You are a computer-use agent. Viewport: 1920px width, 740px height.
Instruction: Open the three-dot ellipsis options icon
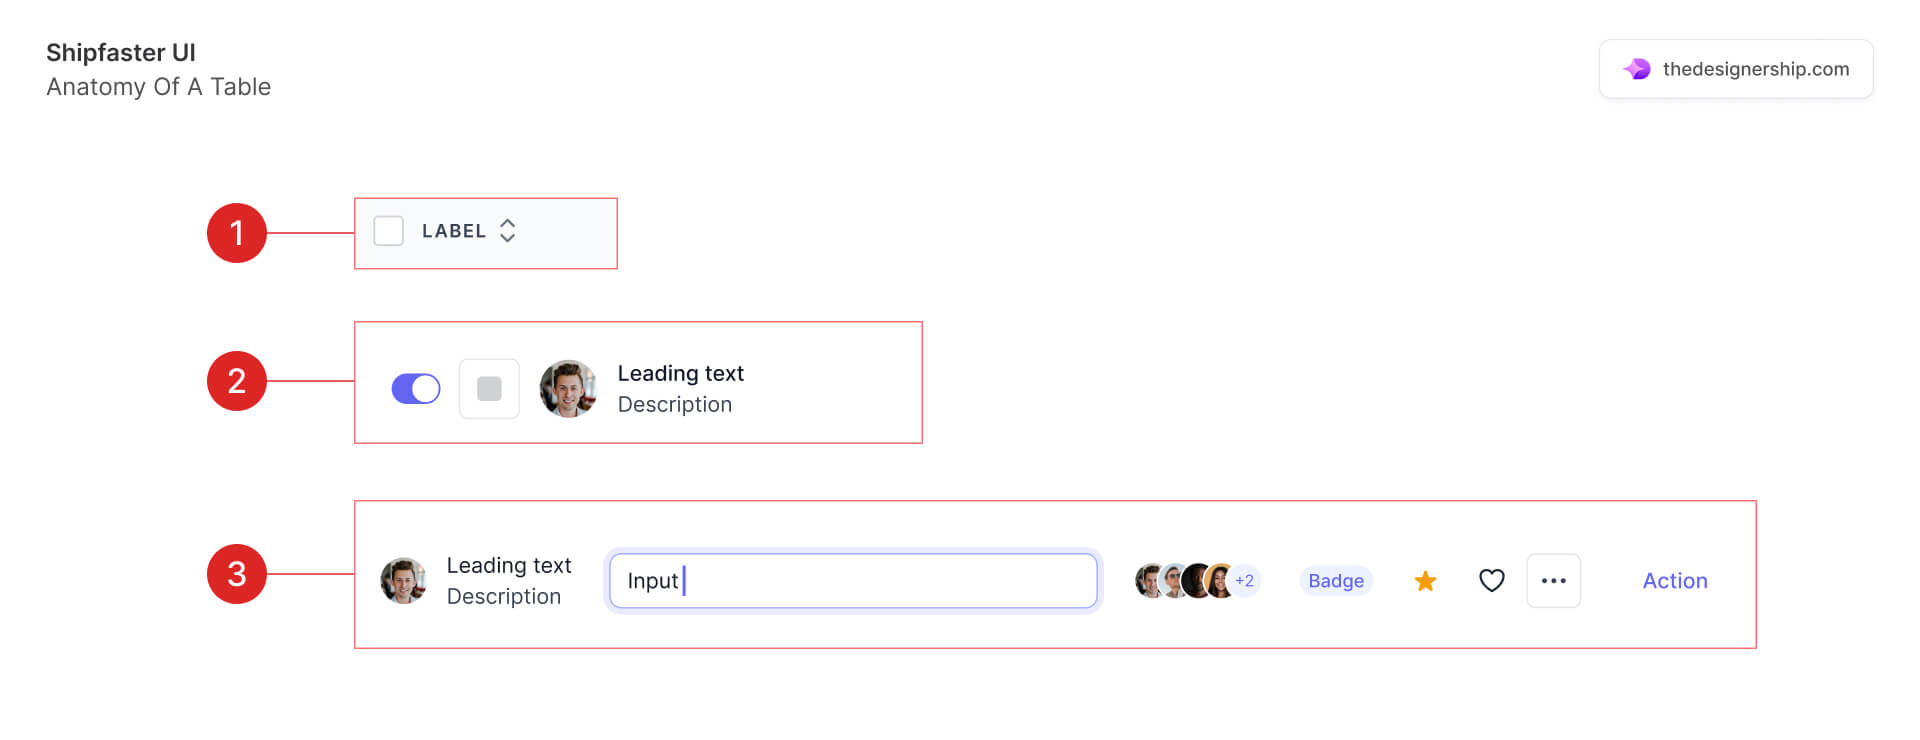pos(1553,580)
